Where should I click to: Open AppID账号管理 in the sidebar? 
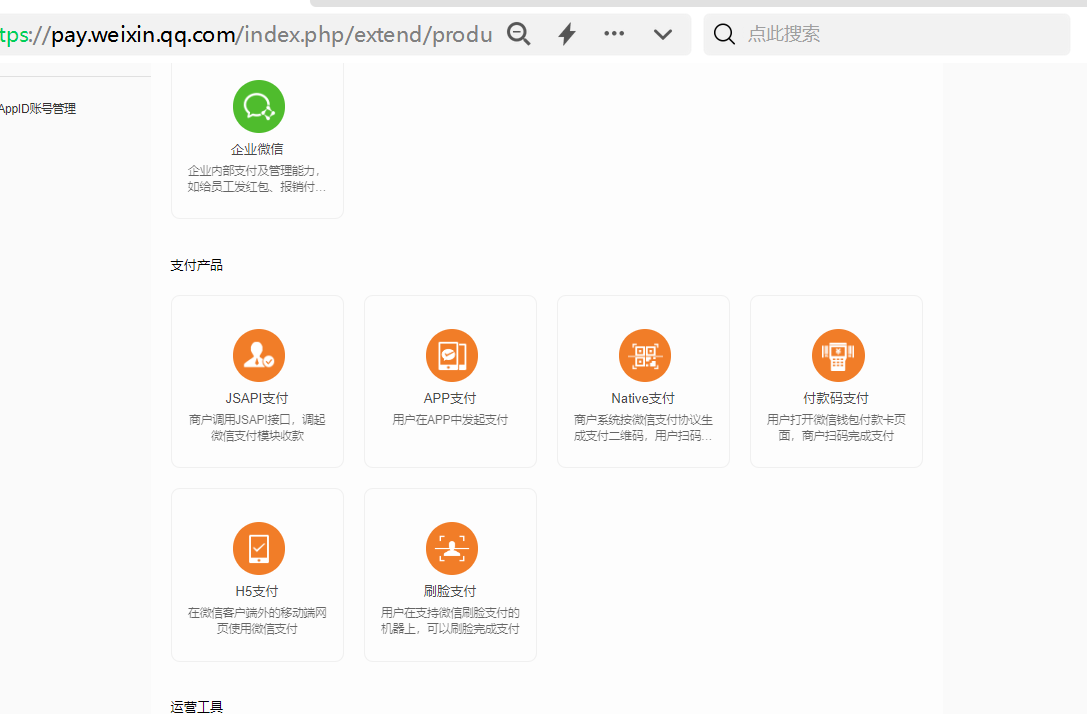38,109
